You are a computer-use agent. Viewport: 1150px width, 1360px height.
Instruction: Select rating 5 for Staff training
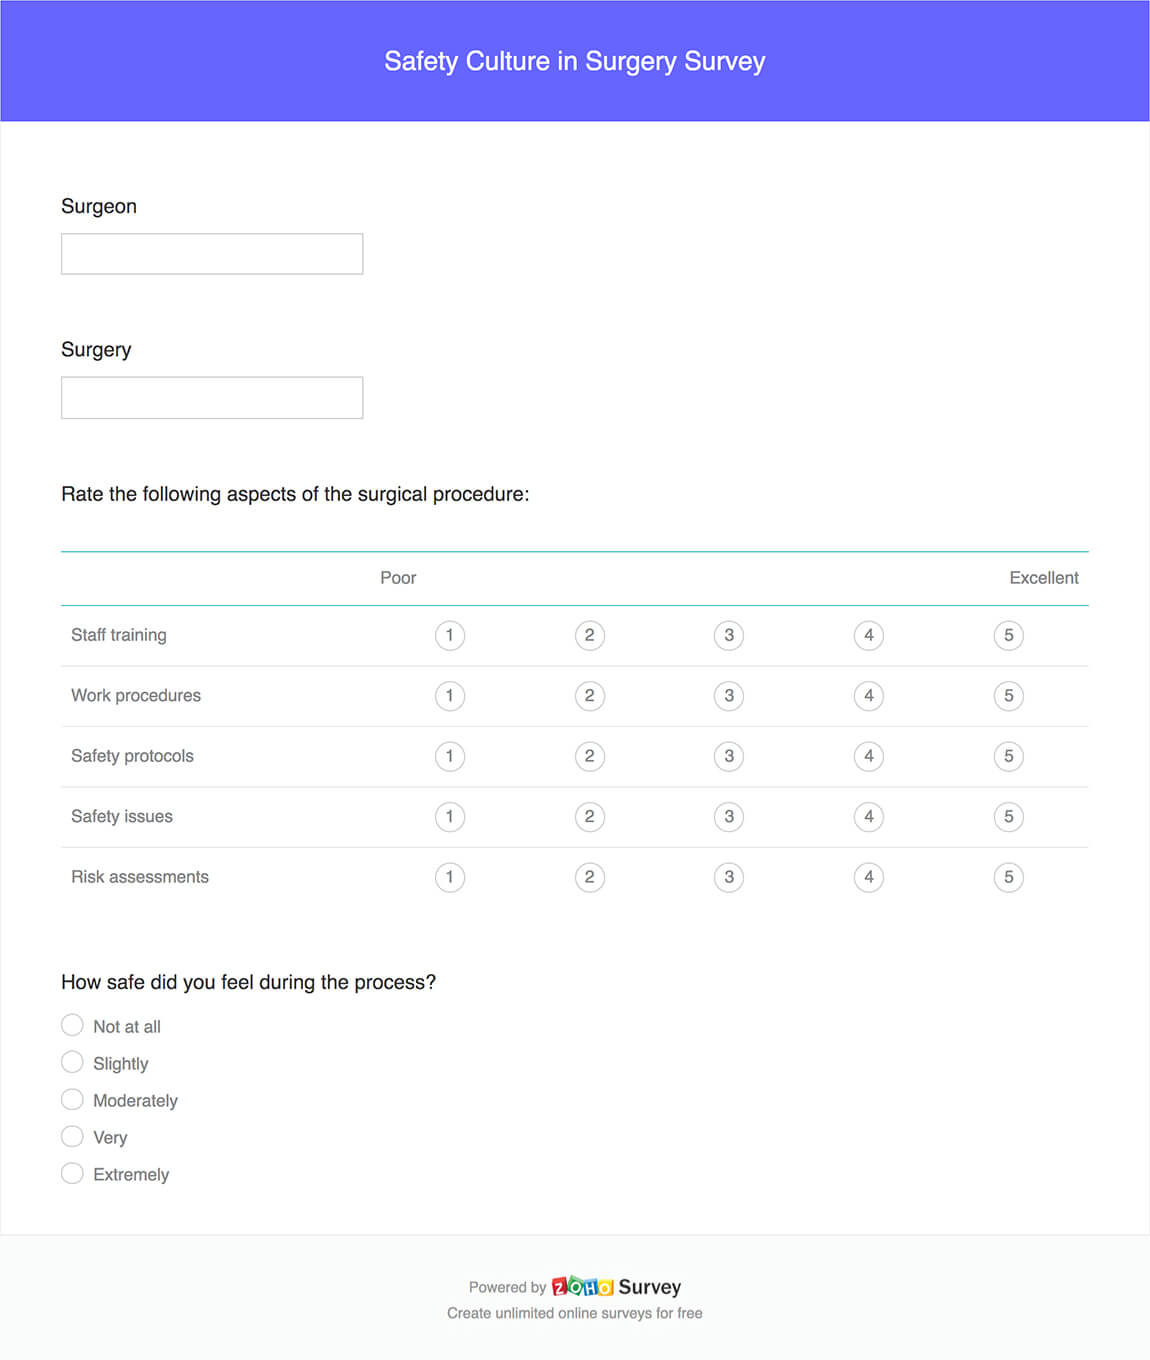click(1008, 635)
